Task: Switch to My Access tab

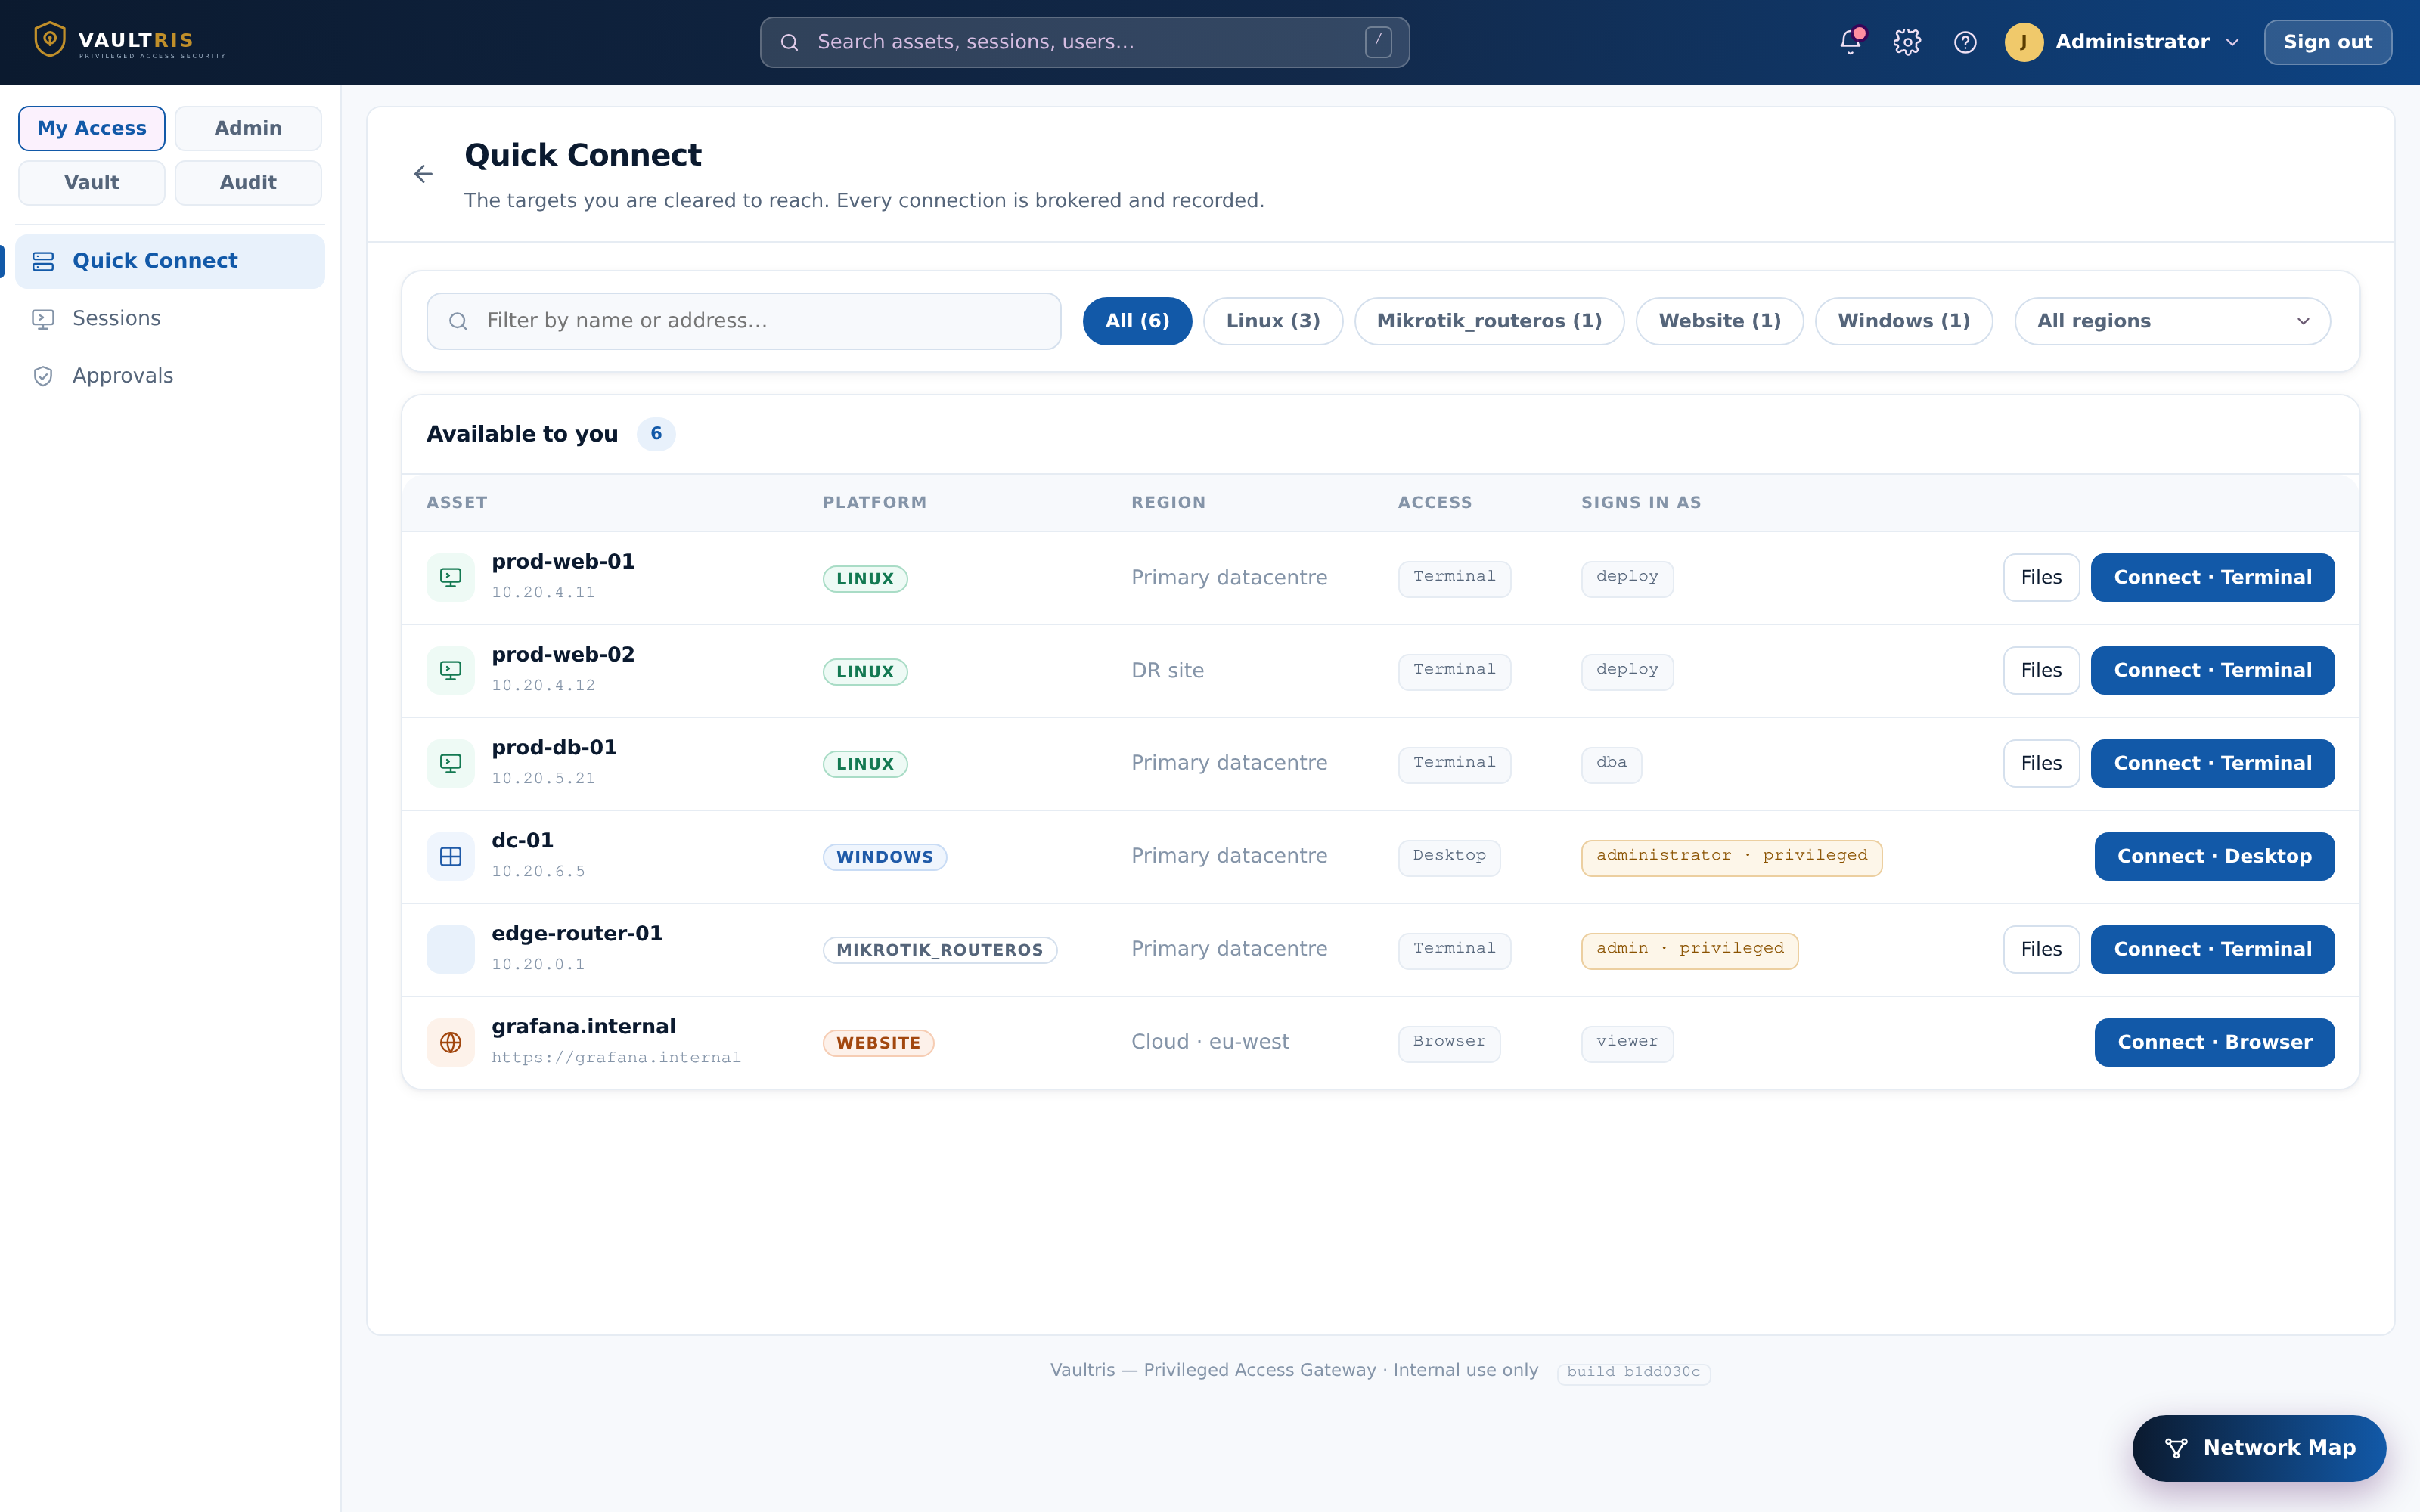Action: click(x=92, y=128)
